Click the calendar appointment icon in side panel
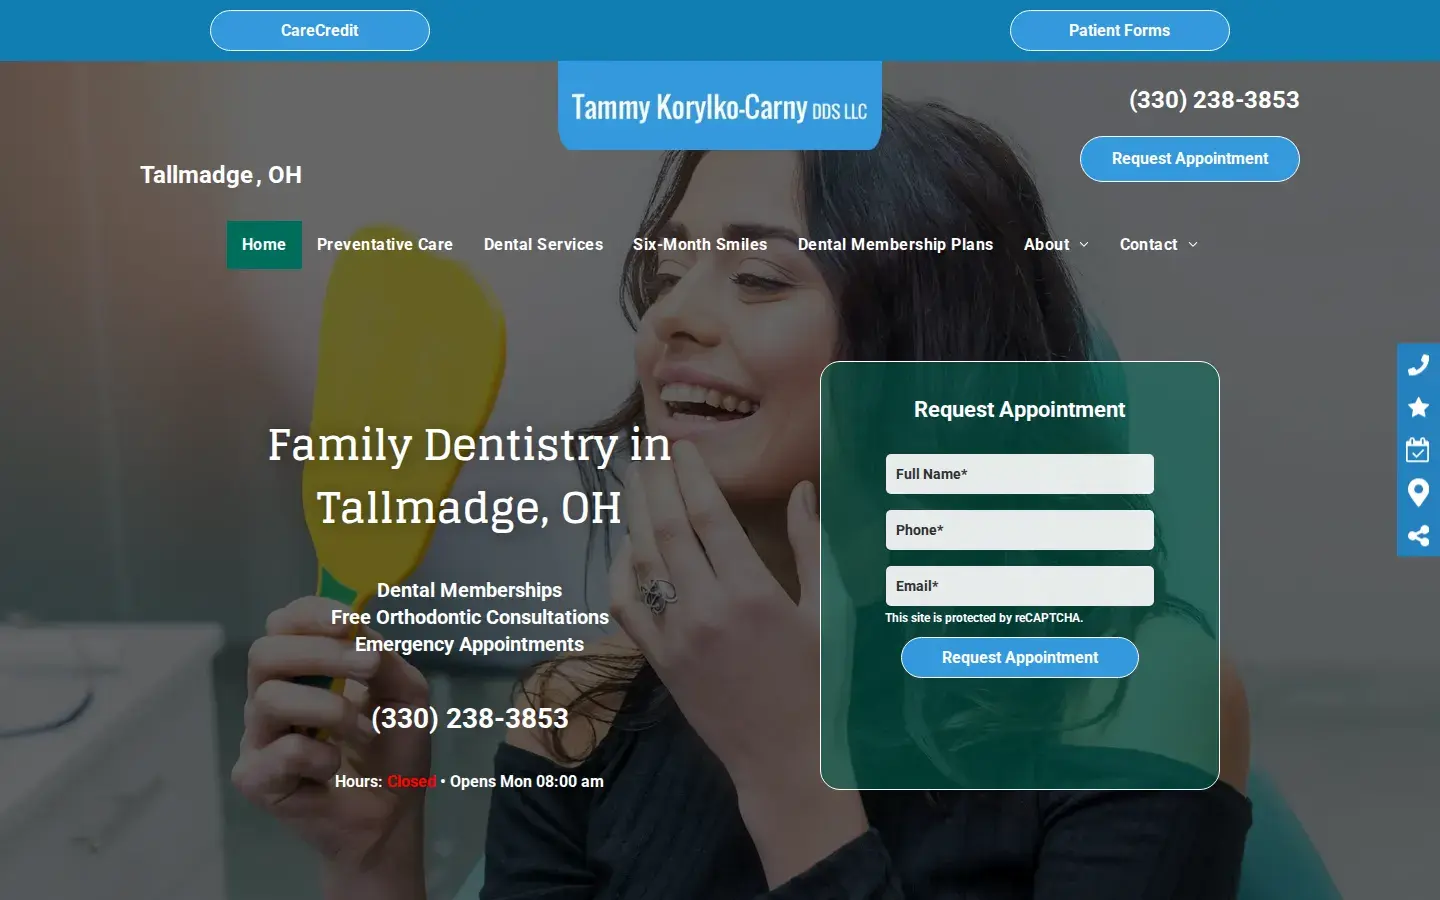This screenshot has width=1440, height=900. point(1418,450)
